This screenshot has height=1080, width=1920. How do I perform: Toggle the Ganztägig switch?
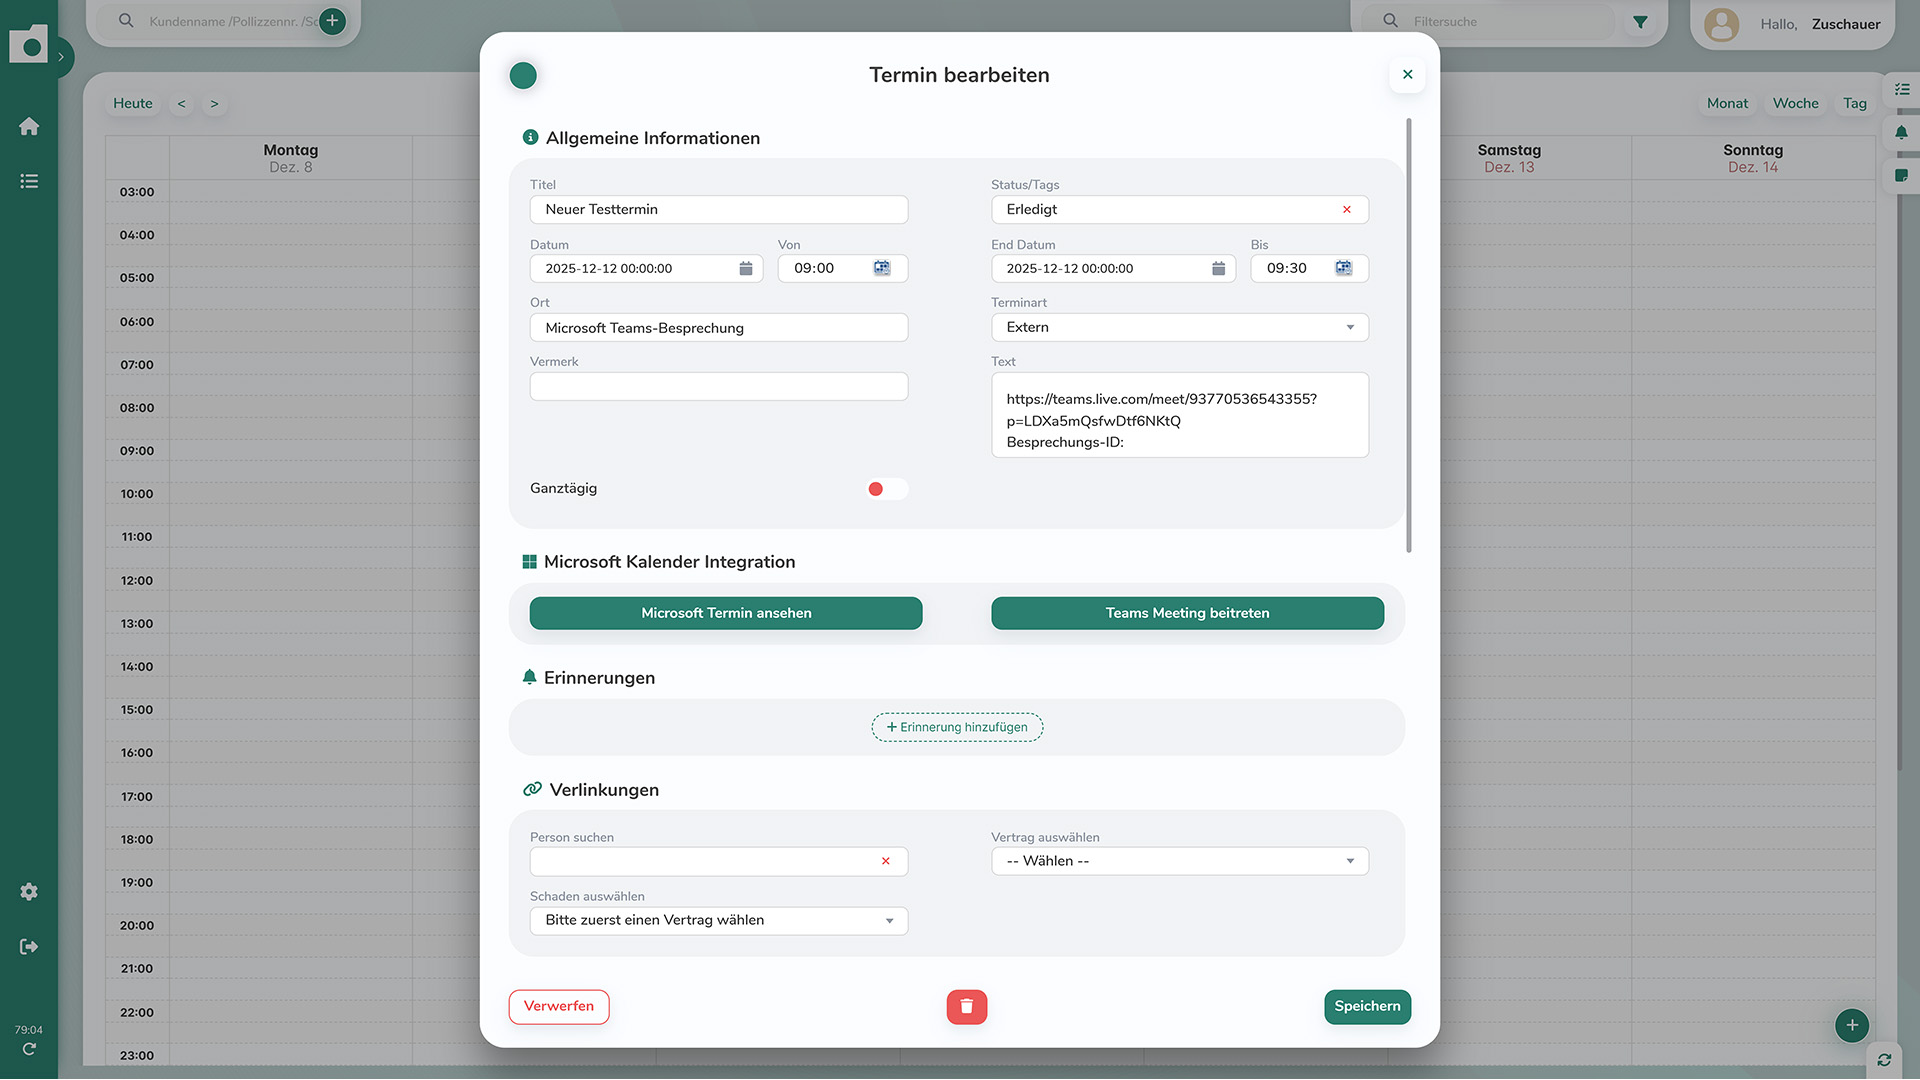(885, 489)
